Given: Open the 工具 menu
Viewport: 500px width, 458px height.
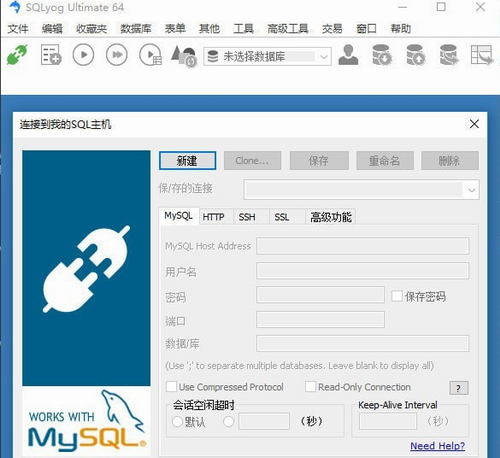Looking at the screenshot, I should coord(243,29).
